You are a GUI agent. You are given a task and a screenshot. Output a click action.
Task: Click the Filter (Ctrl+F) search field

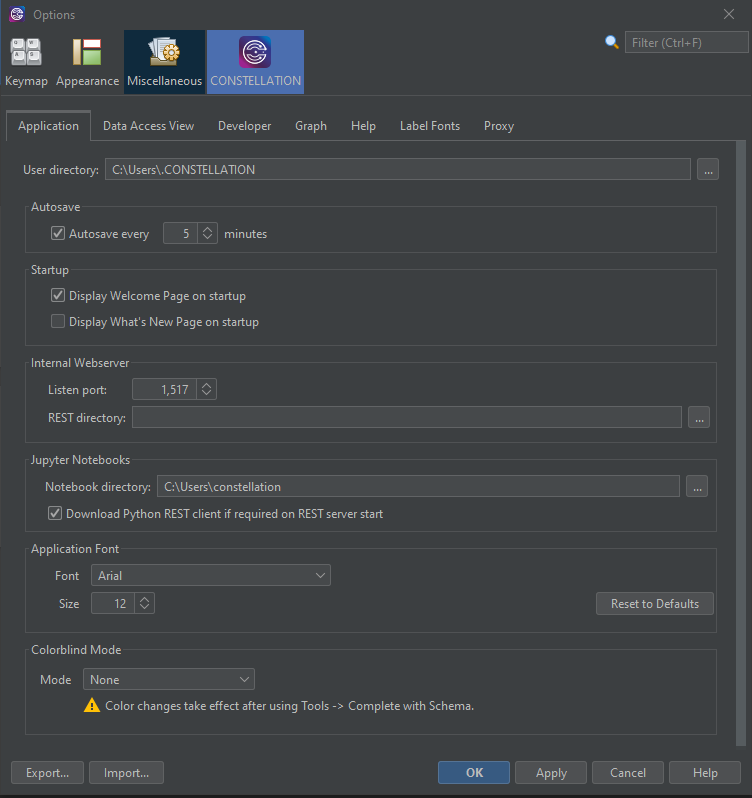(686, 42)
